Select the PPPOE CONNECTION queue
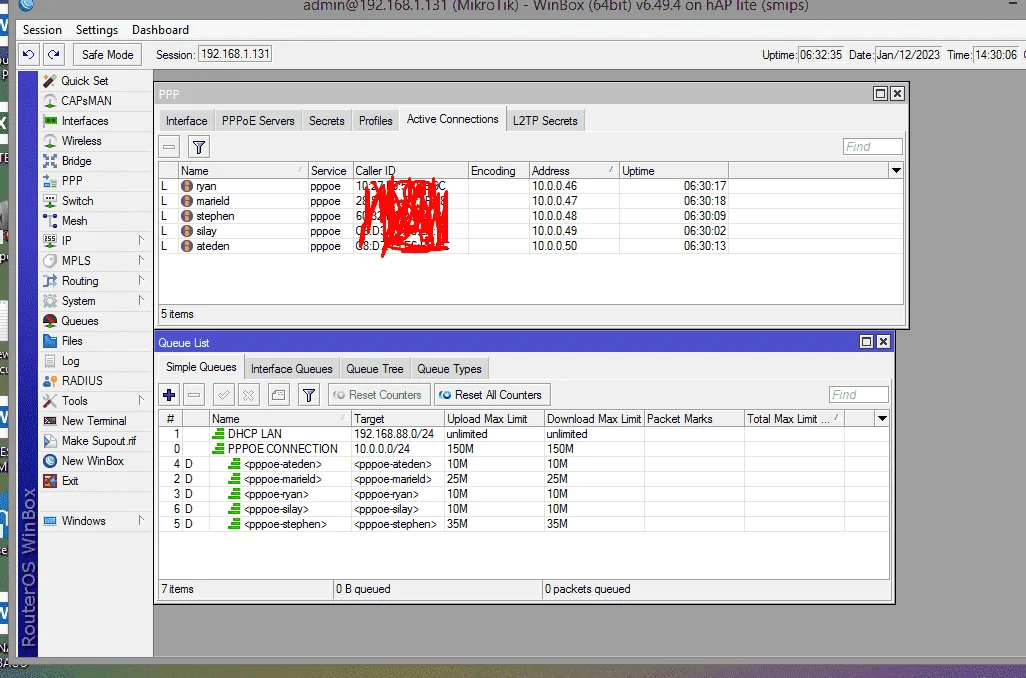 [x=523, y=449]
